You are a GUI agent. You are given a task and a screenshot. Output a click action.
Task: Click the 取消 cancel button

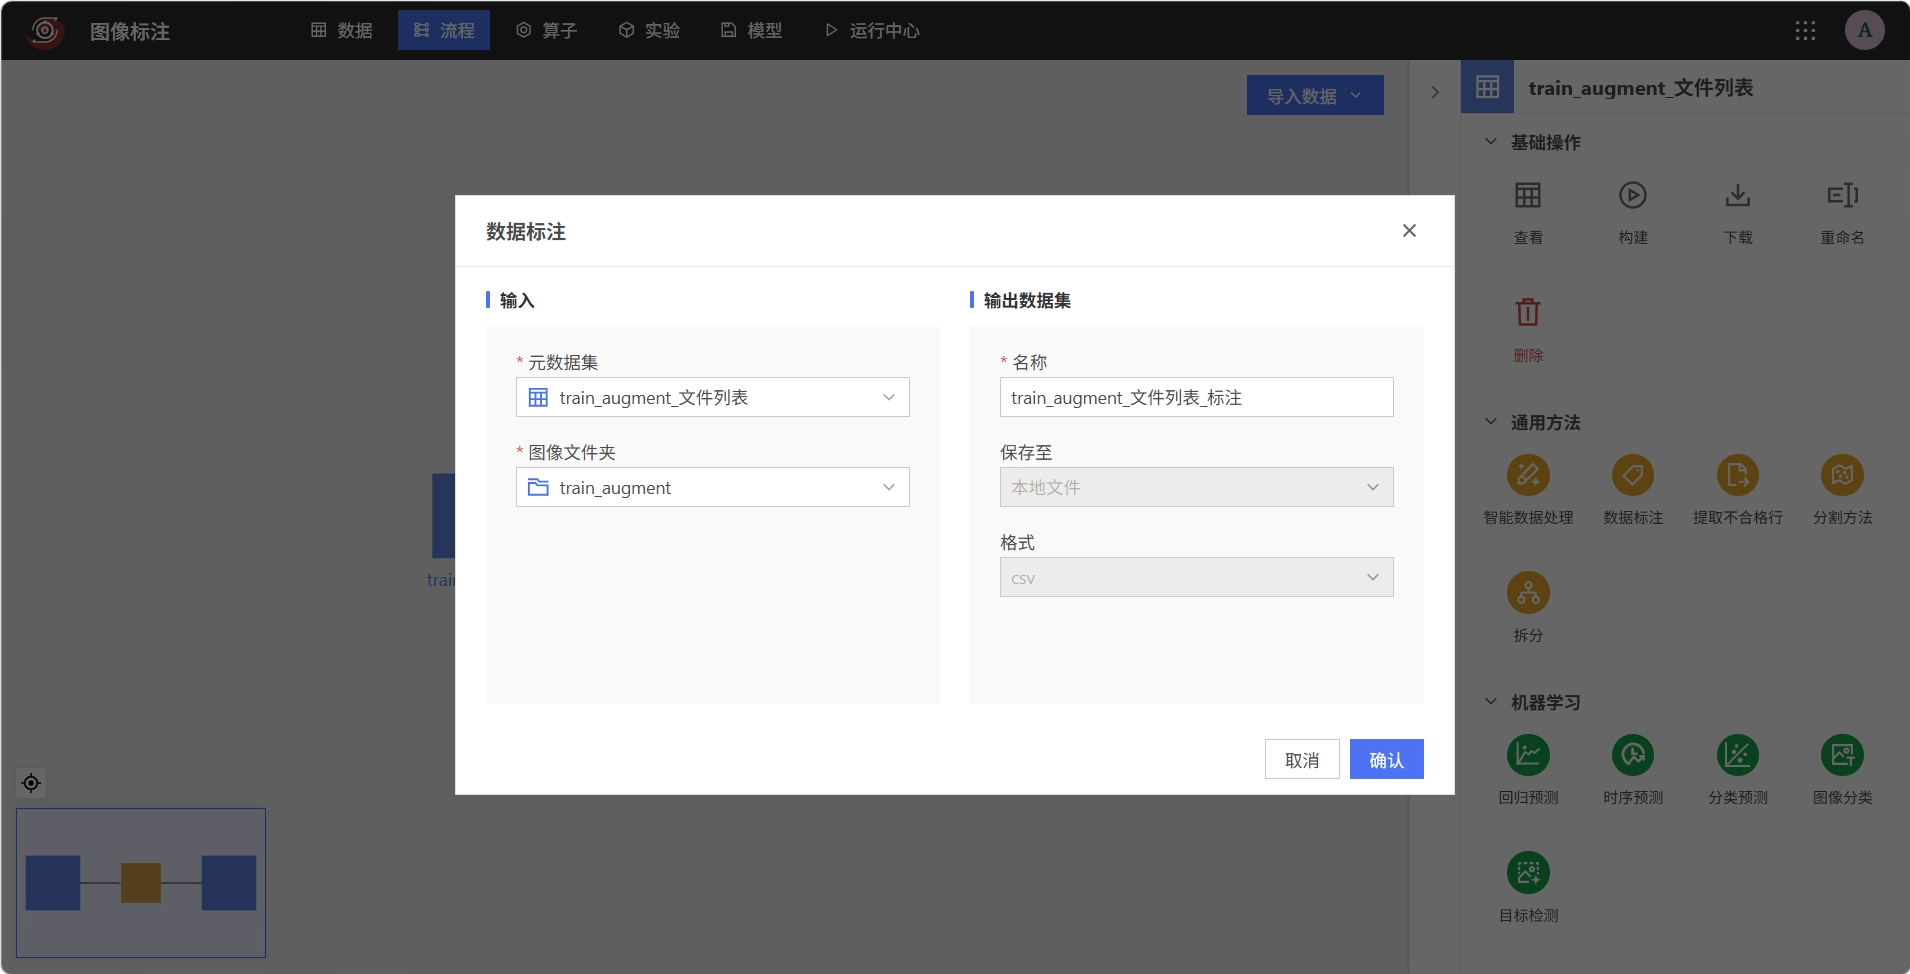[x=1301, y=760]
